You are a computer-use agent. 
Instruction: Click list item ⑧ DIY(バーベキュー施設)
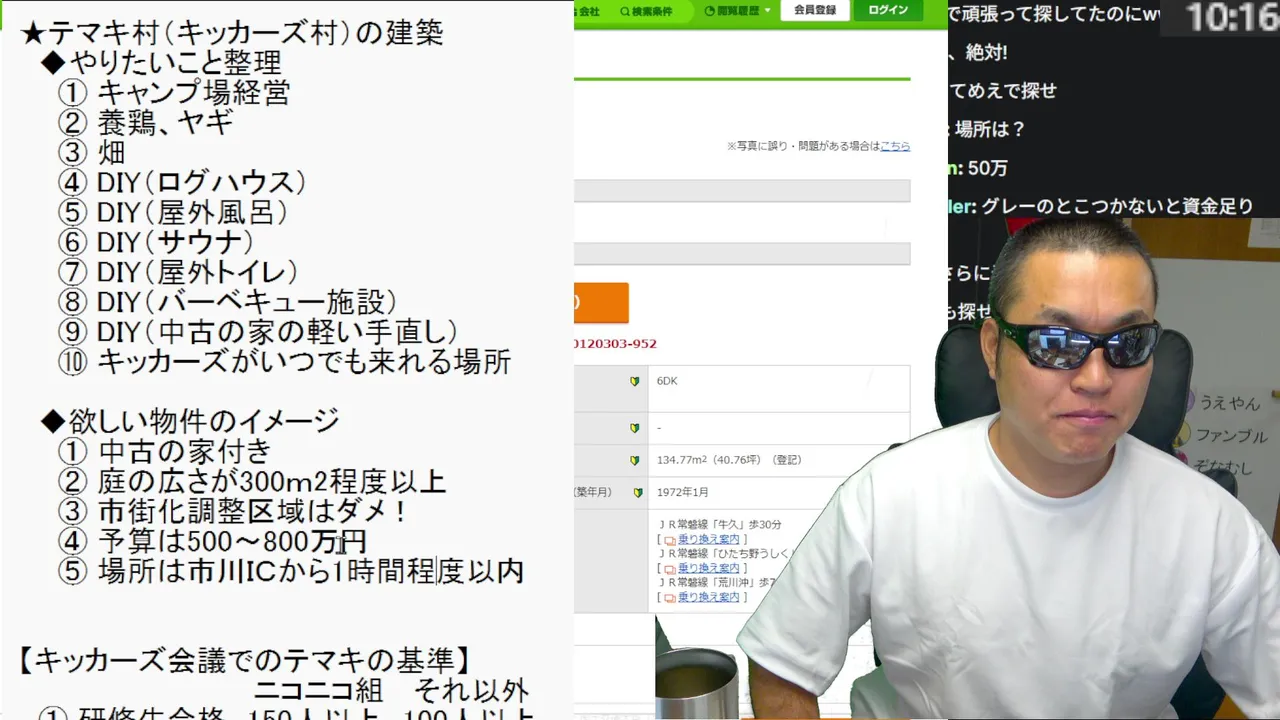228,302
